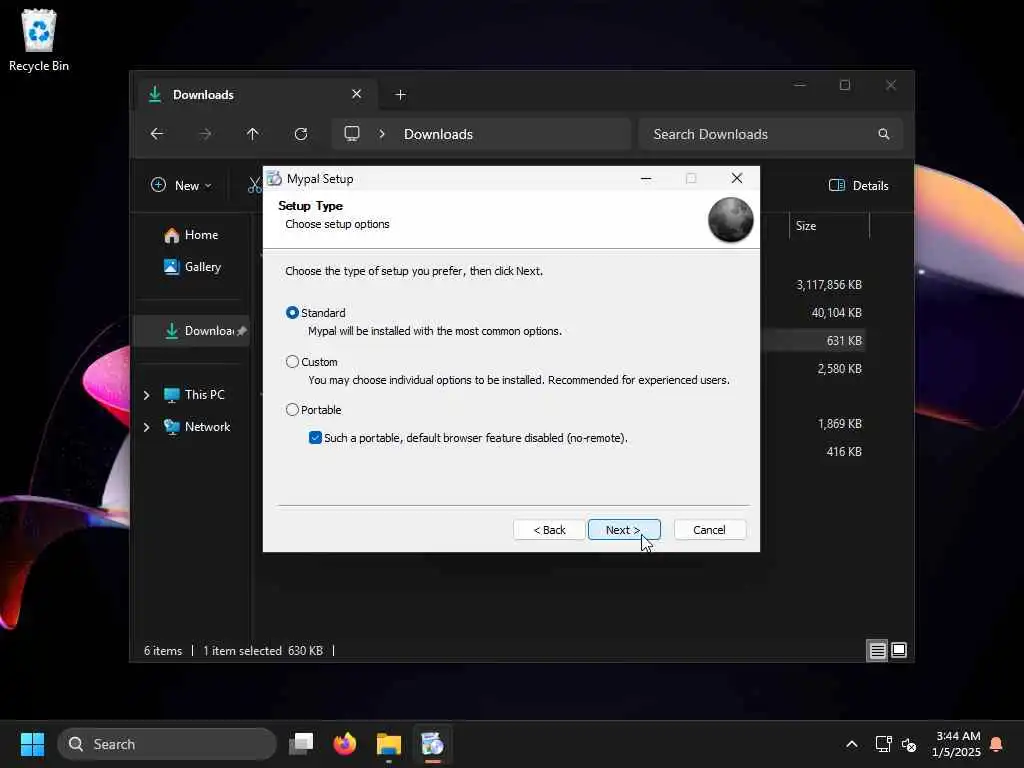Add a new tab in File Explorer
Screen dimensions: 1024x768
pos(400,95)
